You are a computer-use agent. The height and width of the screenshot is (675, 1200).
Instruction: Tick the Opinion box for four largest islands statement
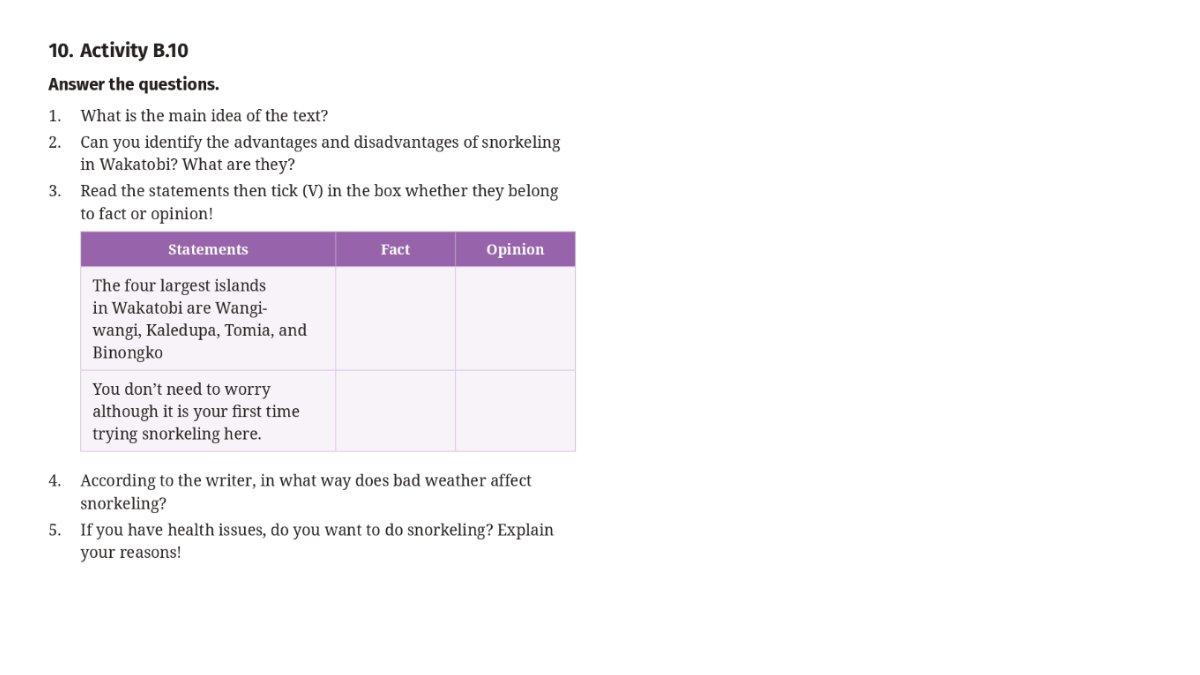click(x=515, y=318)
